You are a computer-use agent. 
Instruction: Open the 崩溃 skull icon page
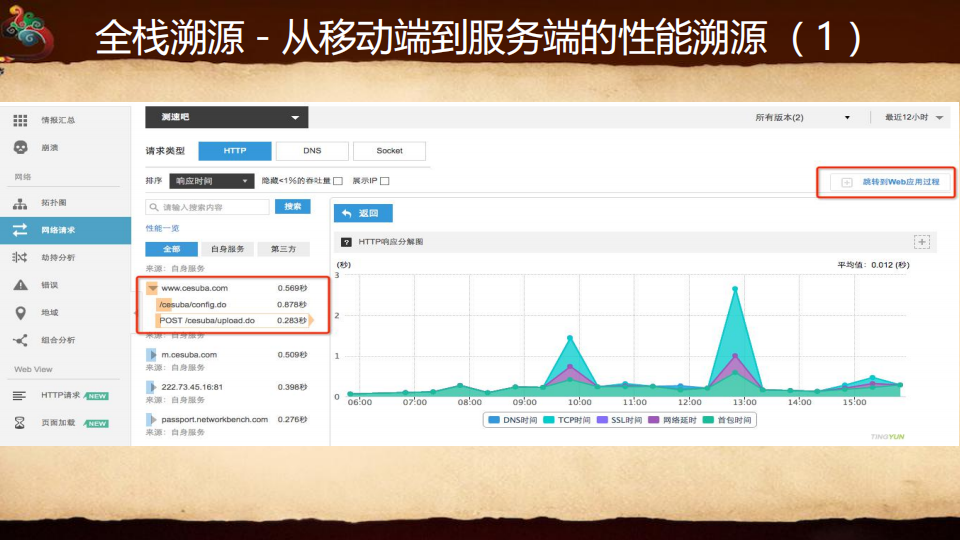pyautogui.click(x=20, y=148)
